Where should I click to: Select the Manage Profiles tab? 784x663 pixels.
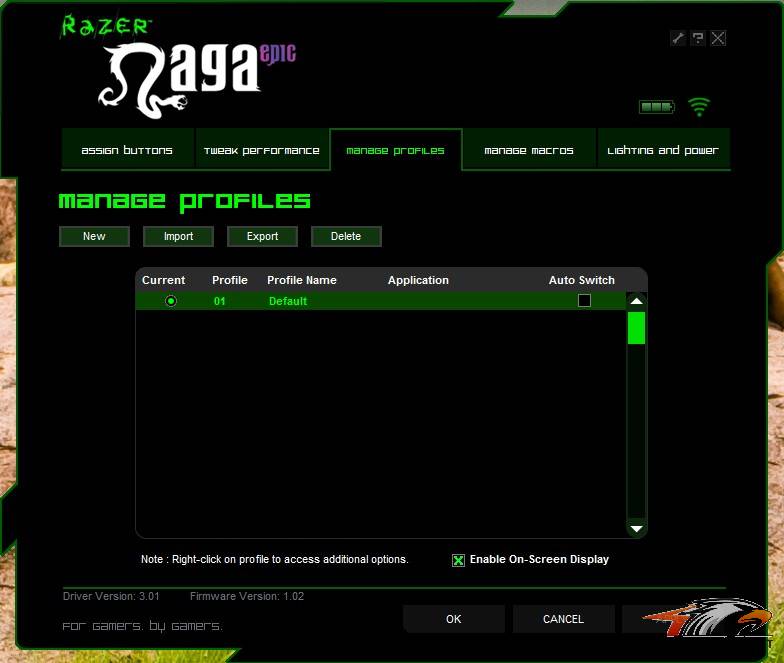click(396, 150)
